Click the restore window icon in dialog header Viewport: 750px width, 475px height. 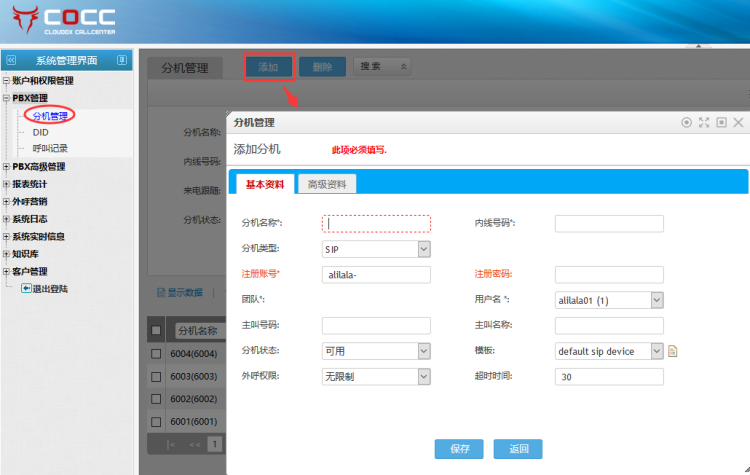[x=721, y=122]
